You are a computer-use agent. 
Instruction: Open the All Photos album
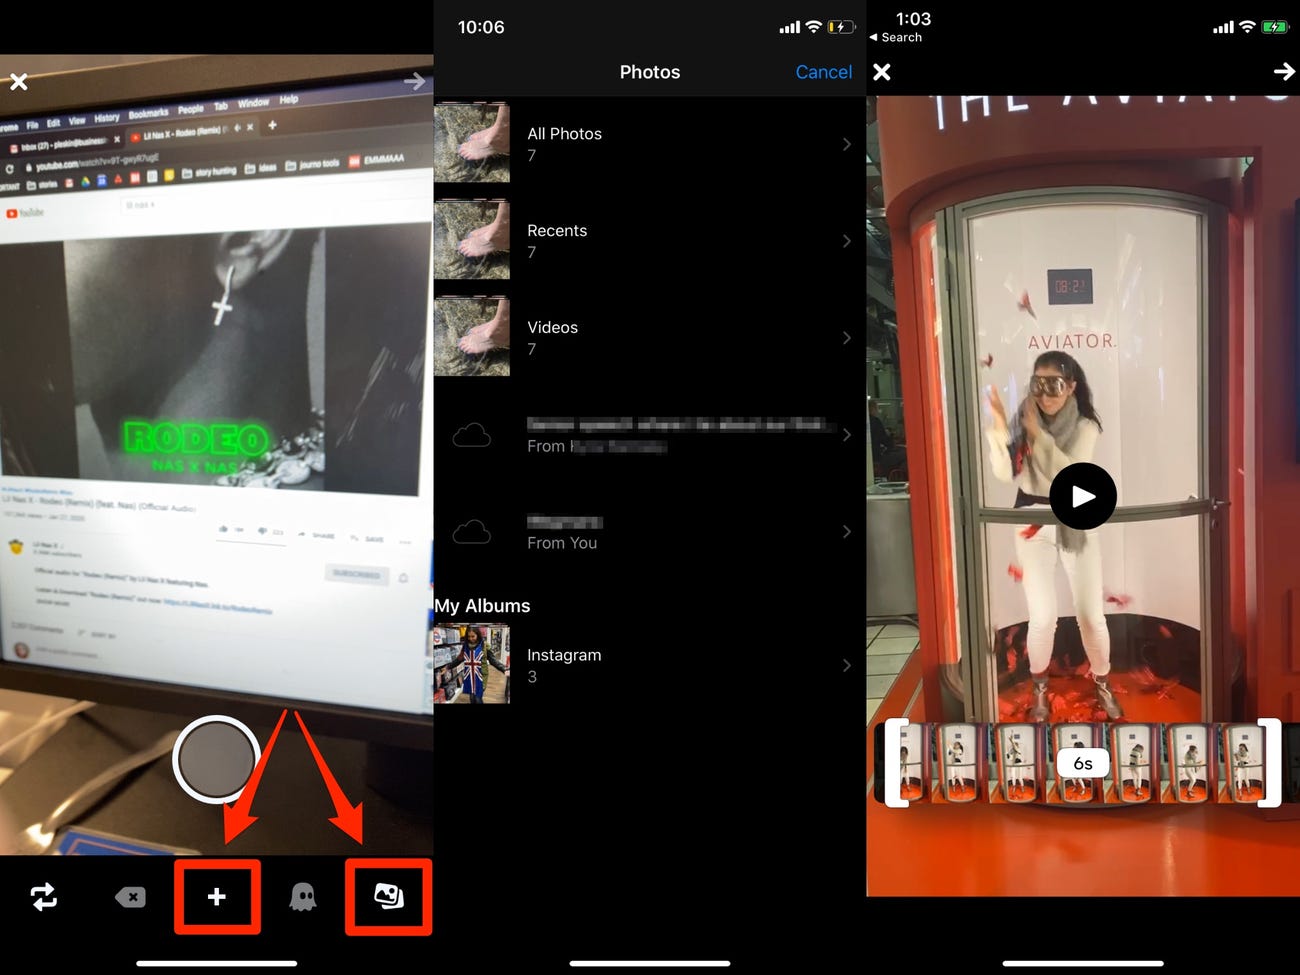pyautogui.click(x=649, y=144)
